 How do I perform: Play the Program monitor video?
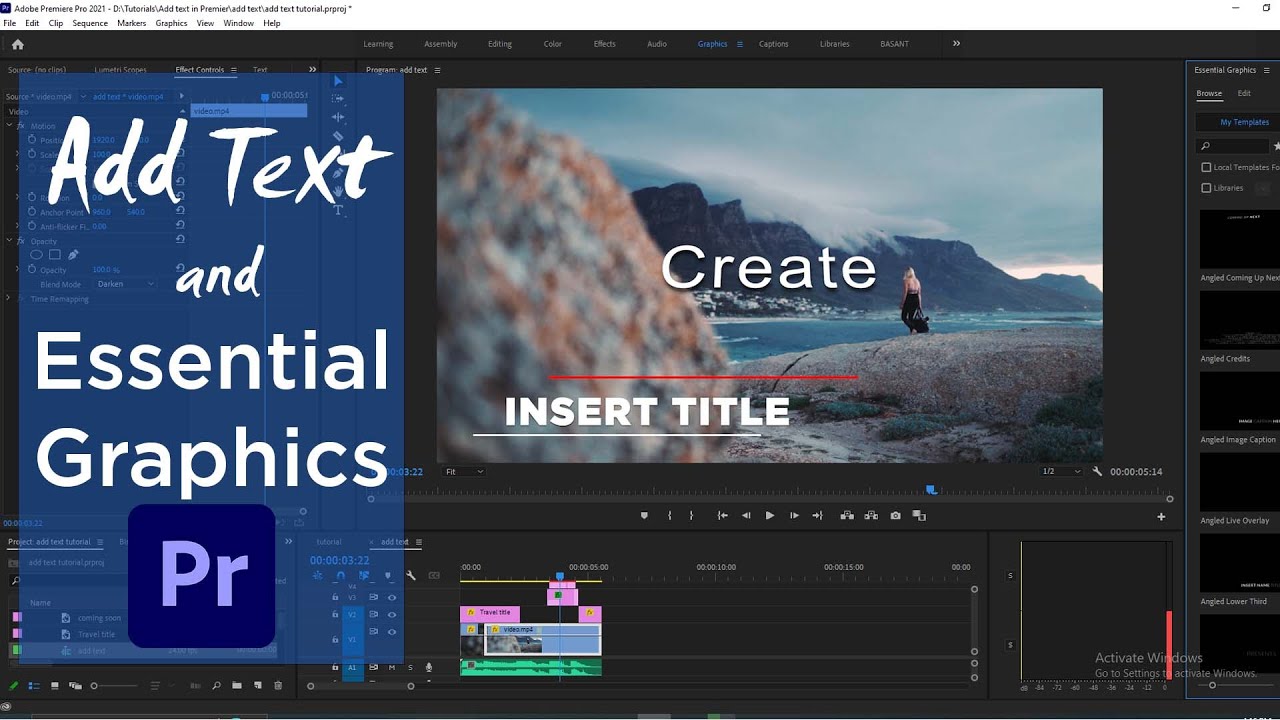tap(770, 516)
